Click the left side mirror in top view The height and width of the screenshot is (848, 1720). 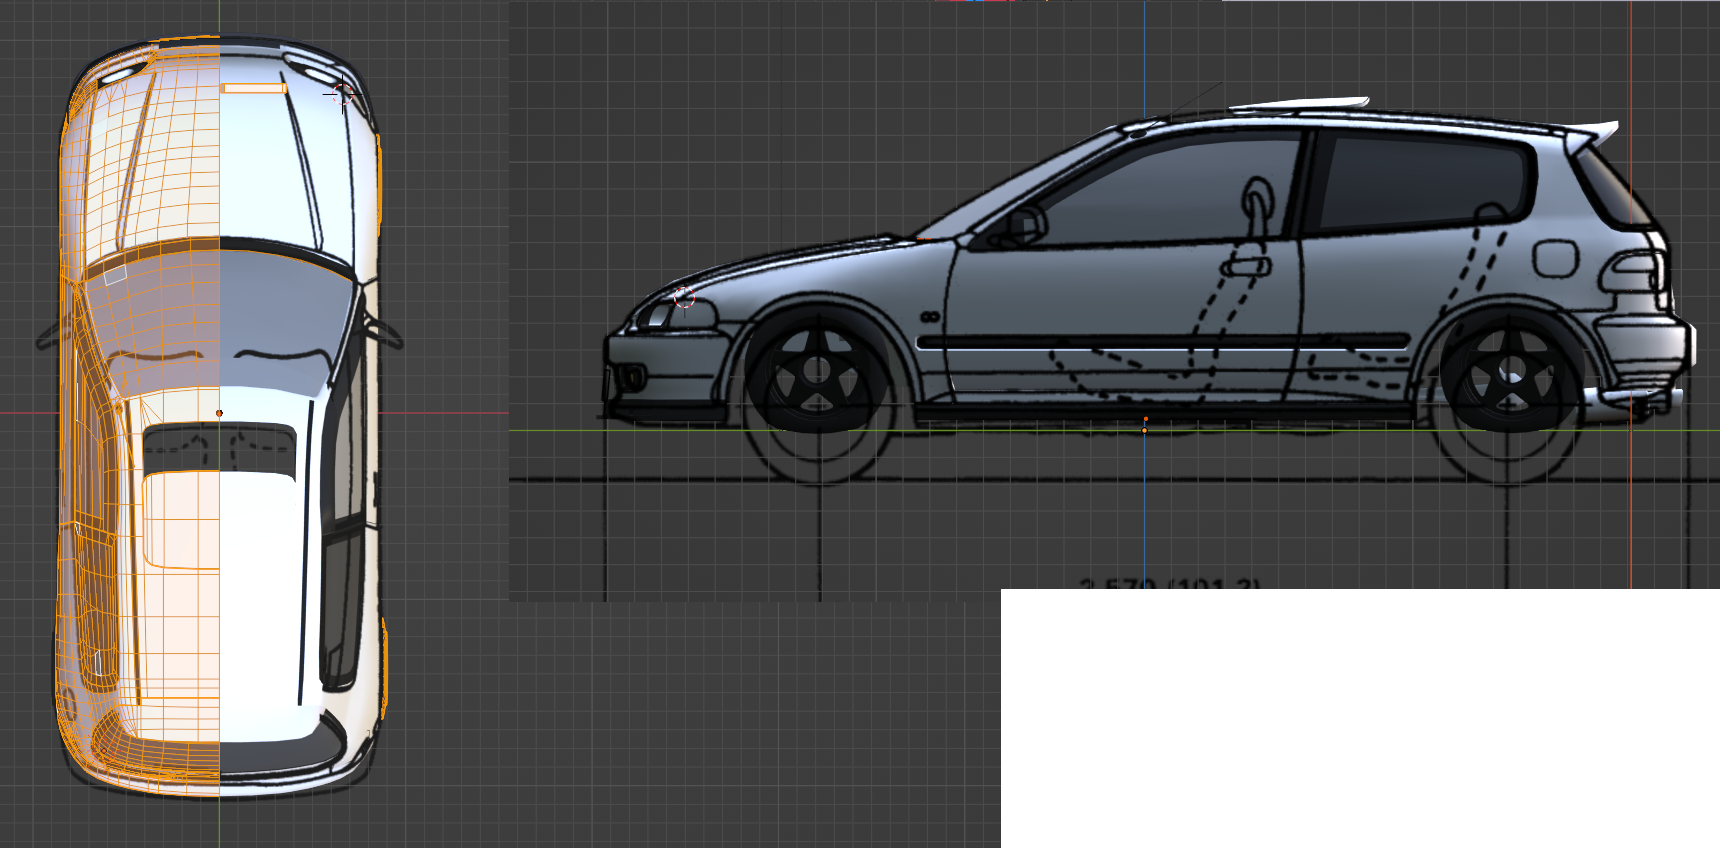coord(55,334)
